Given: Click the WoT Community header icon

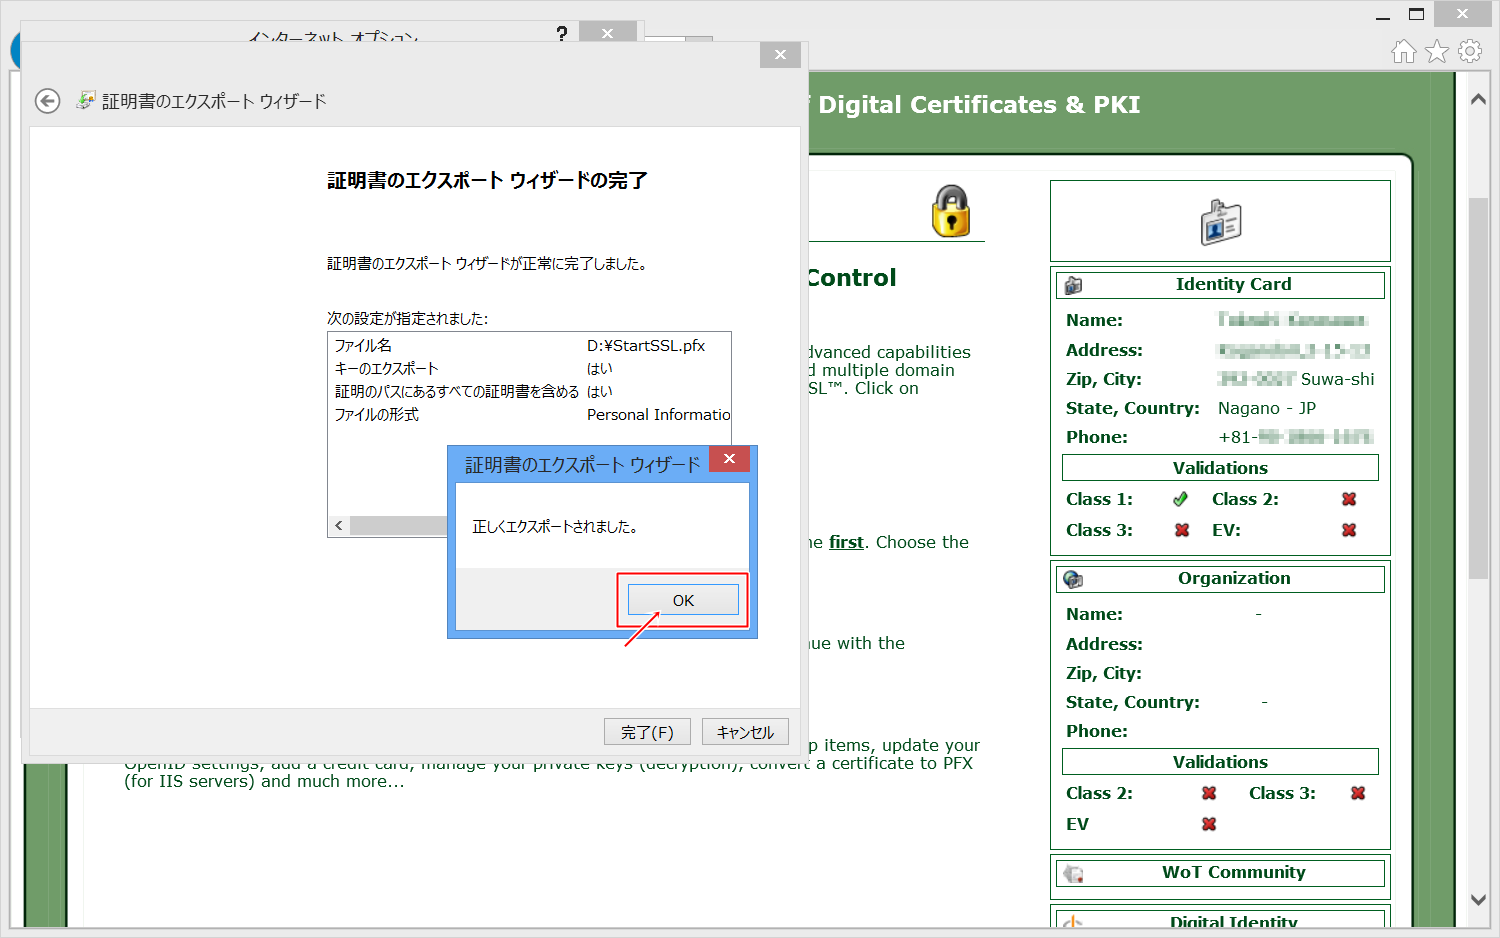Looking at the screenshot, I should 1073,873.
